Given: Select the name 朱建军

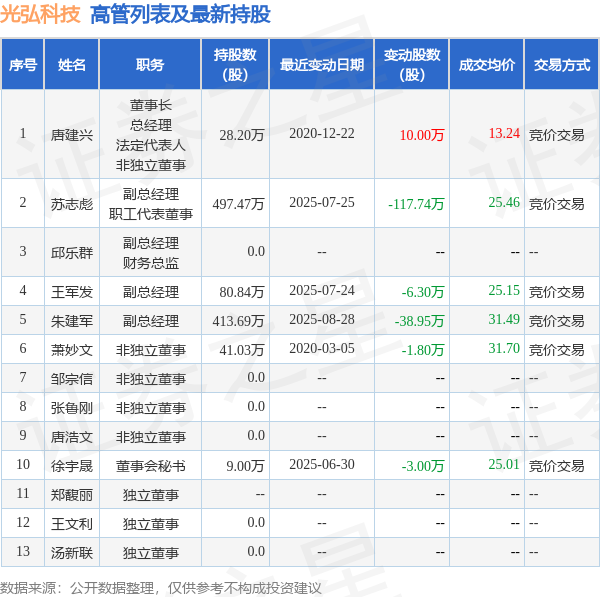Looking at the screenshot, I should click(72, 321).
